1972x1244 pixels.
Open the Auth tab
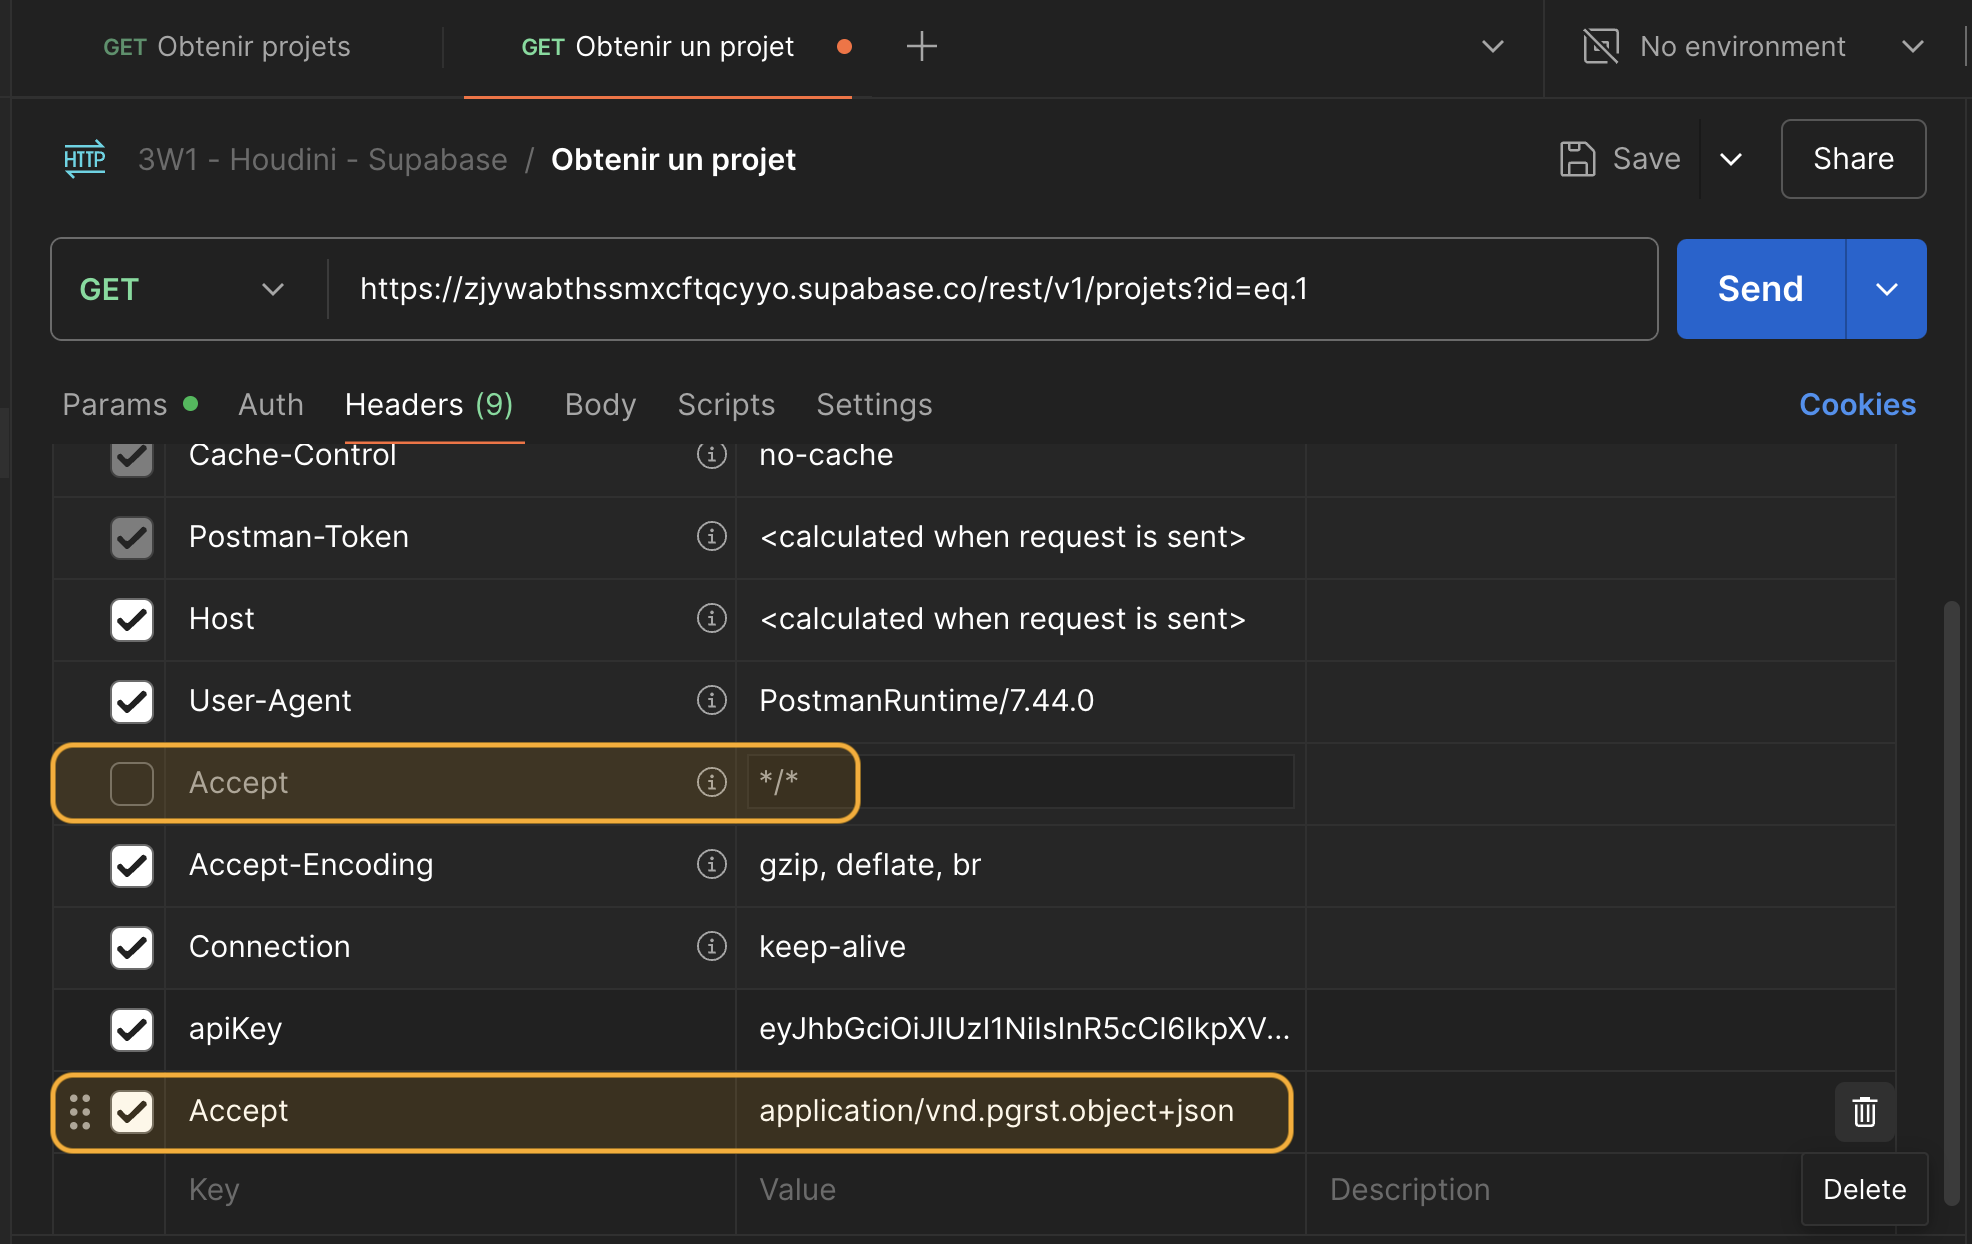click(x=270, y=404)
